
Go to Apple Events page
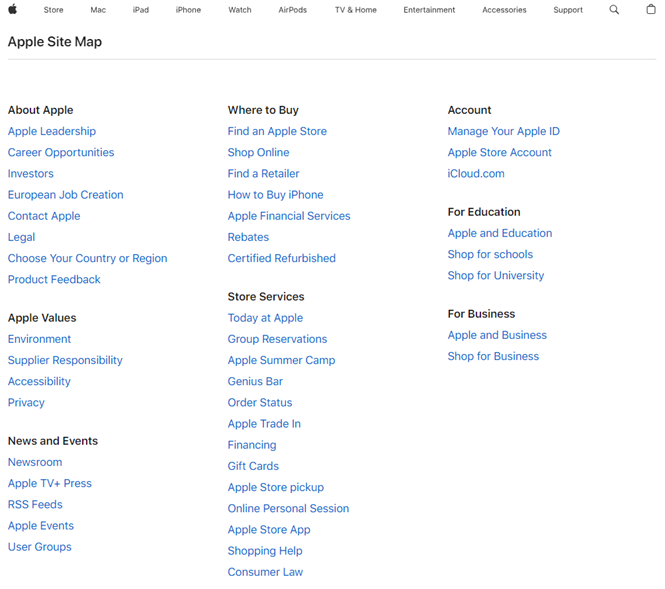click(41, 526)
